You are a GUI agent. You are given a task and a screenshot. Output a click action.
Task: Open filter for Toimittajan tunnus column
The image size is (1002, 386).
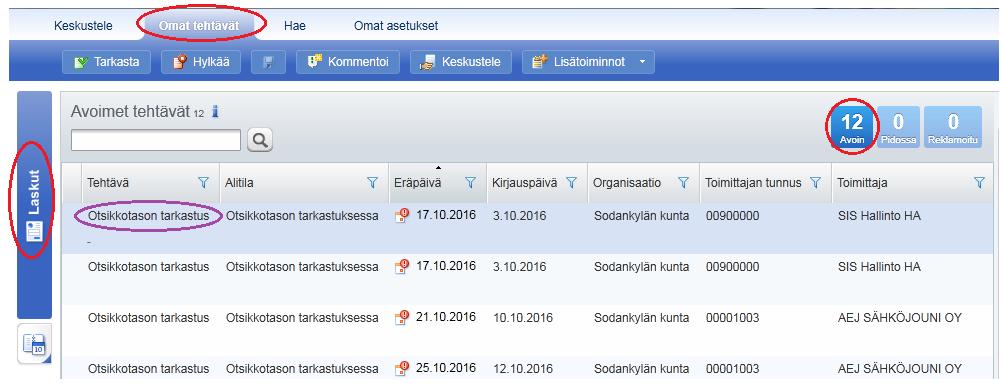pos(815,183)
